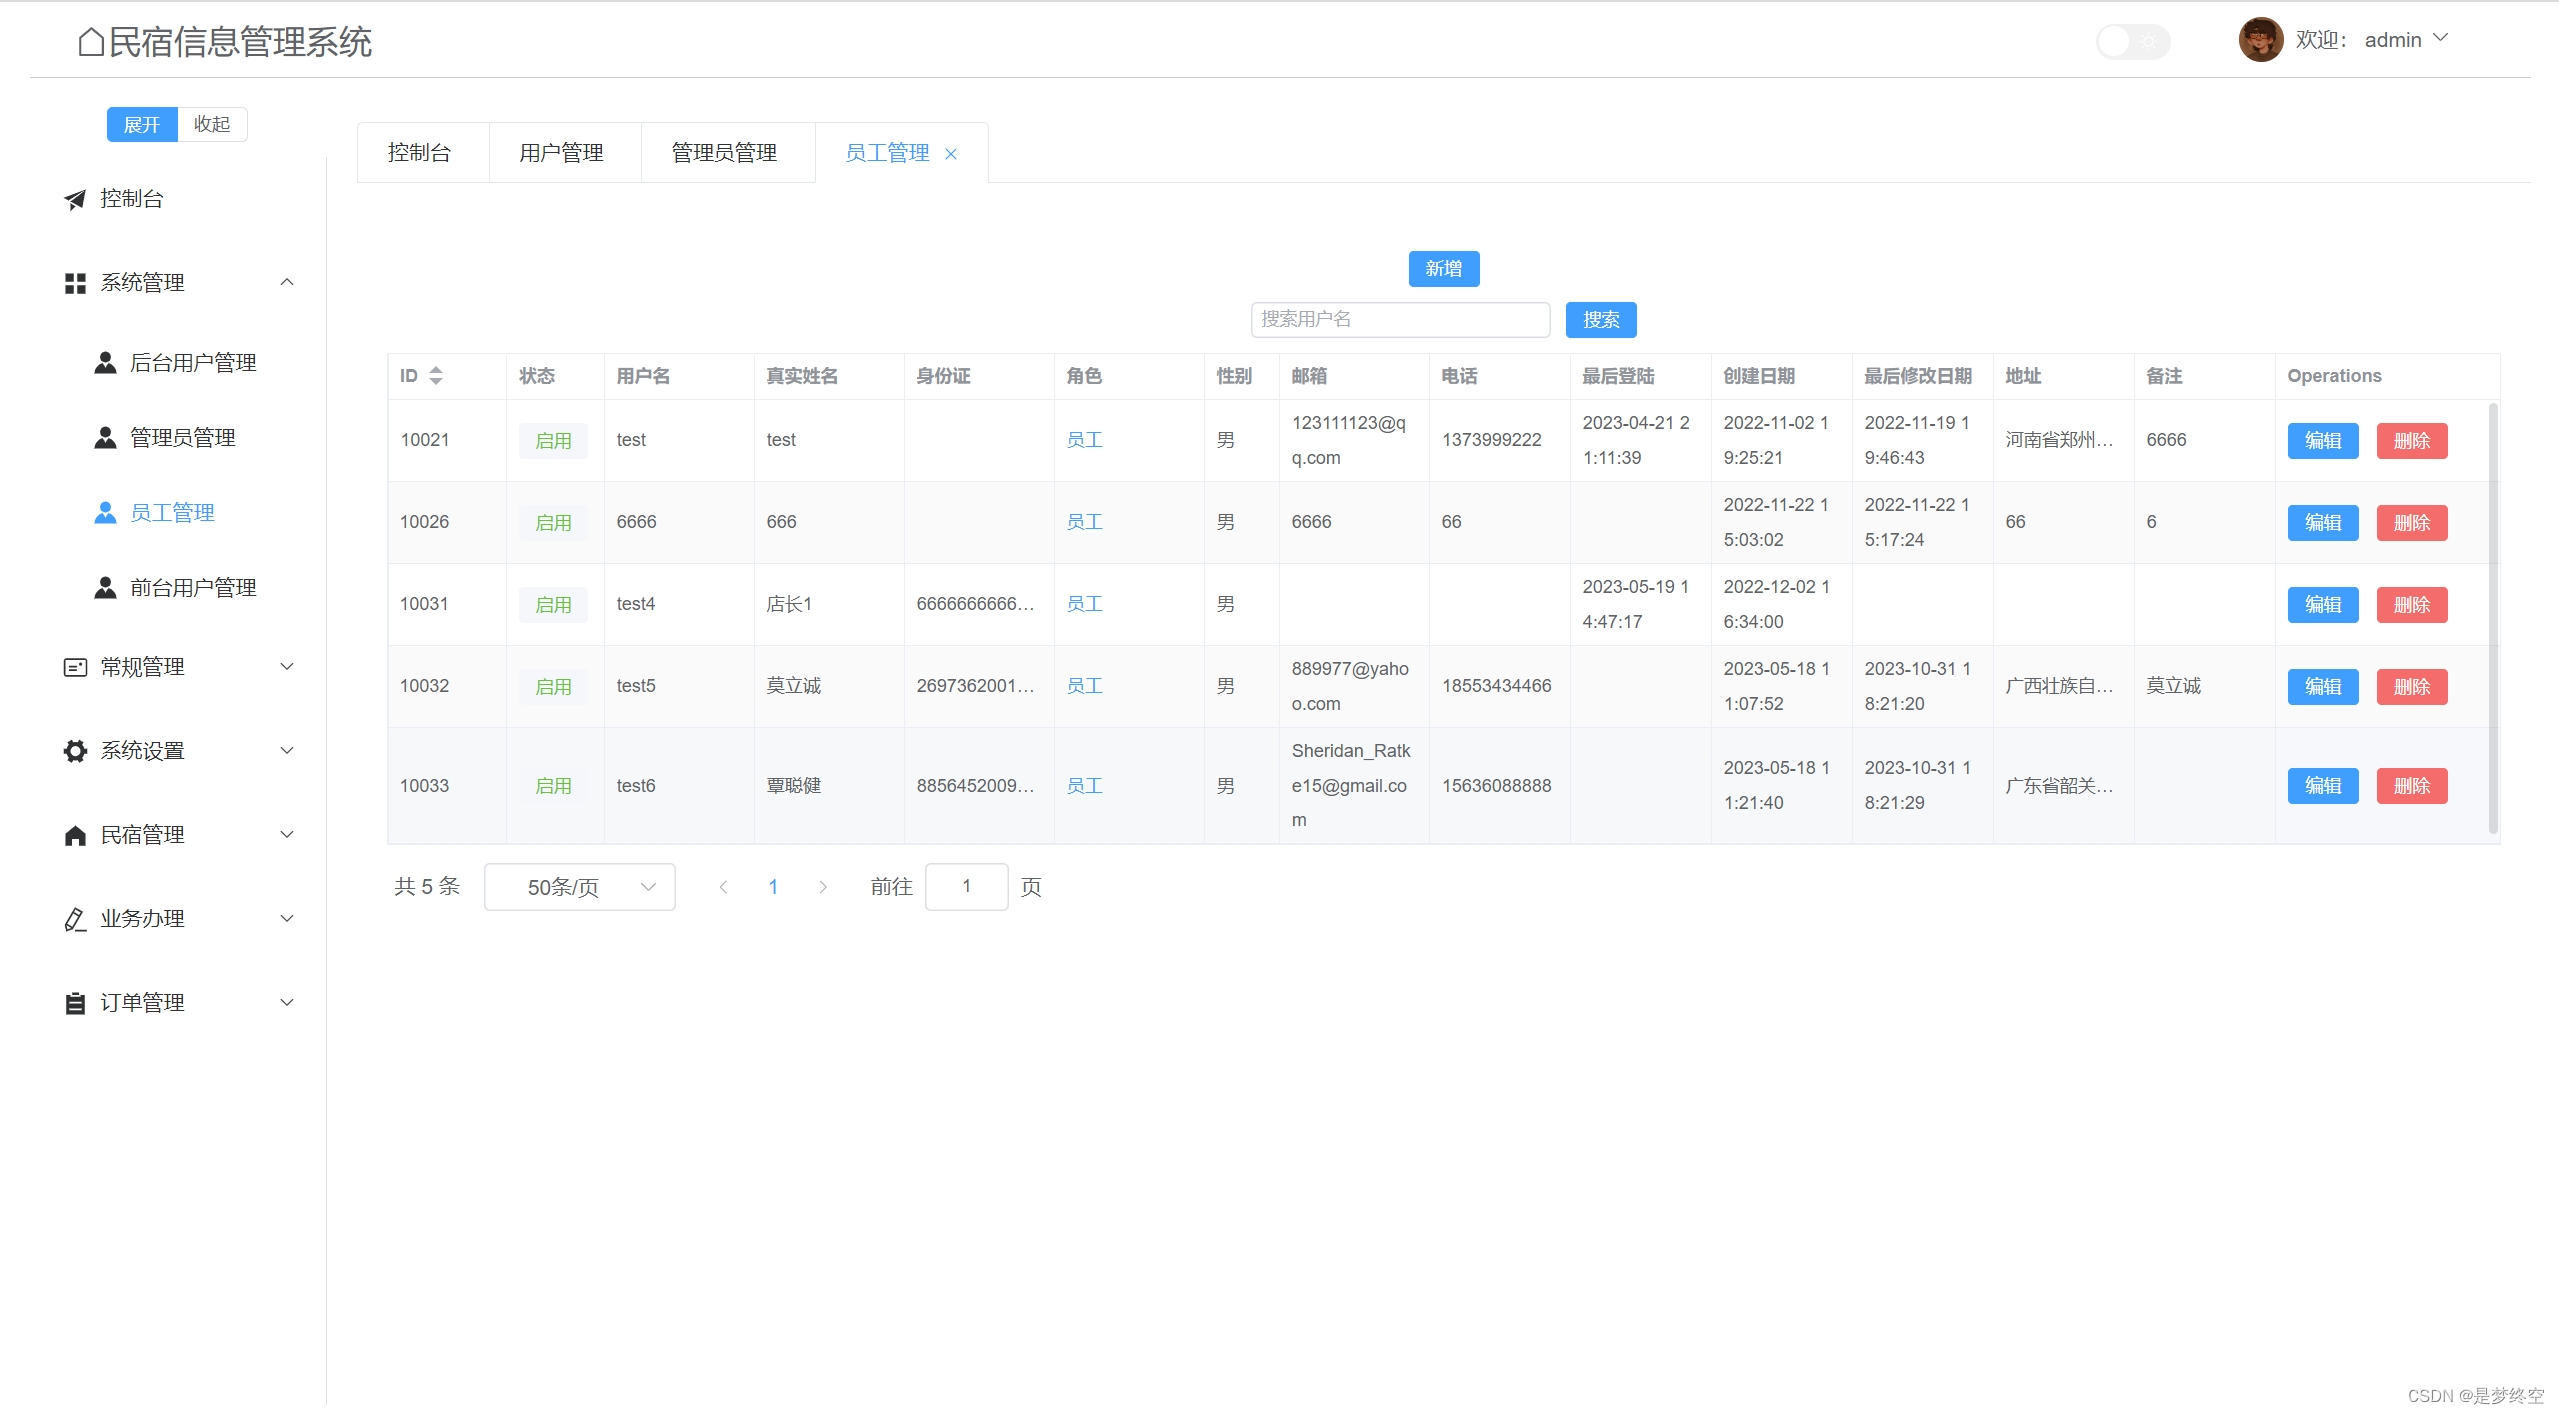Click the 员工 role link in row 10021
The width and height of the screenshot is (2559, 1414).
pyautogui.click(x=1084, y=440)
